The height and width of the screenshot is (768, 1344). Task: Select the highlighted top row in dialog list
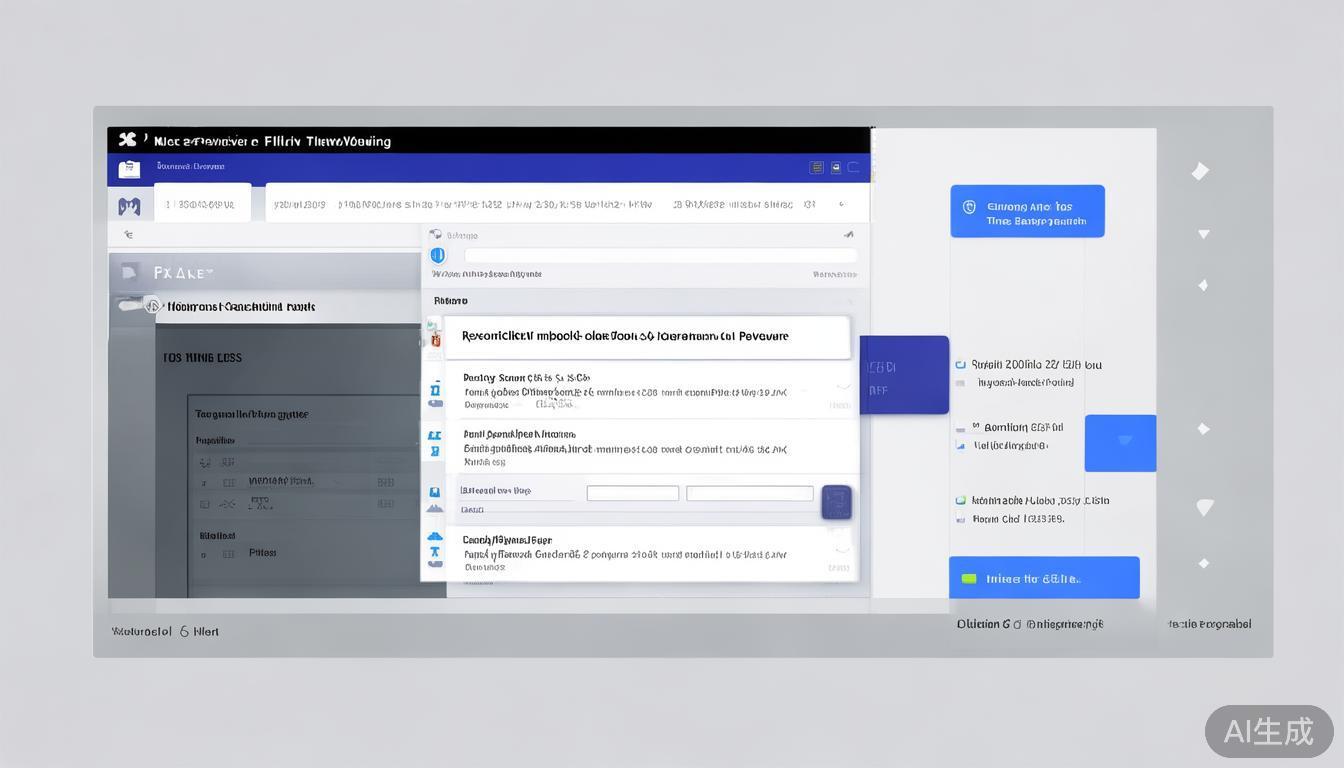tap(646, 337)
